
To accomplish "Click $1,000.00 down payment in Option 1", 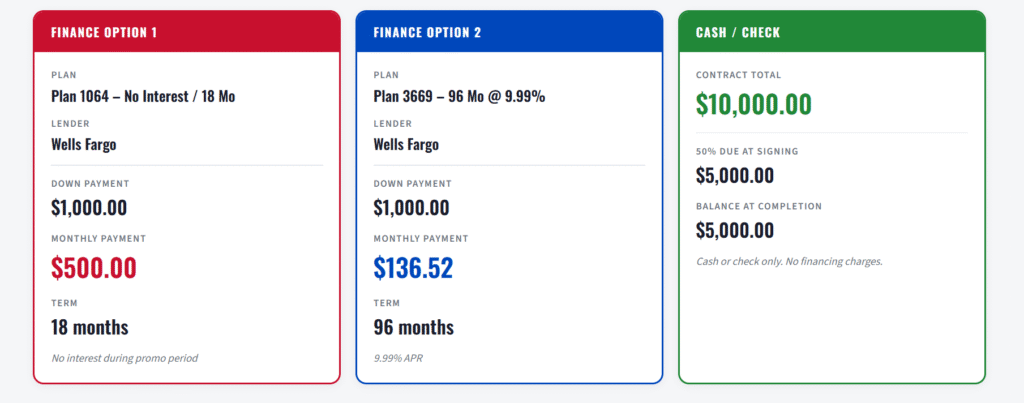I will 89,208.
